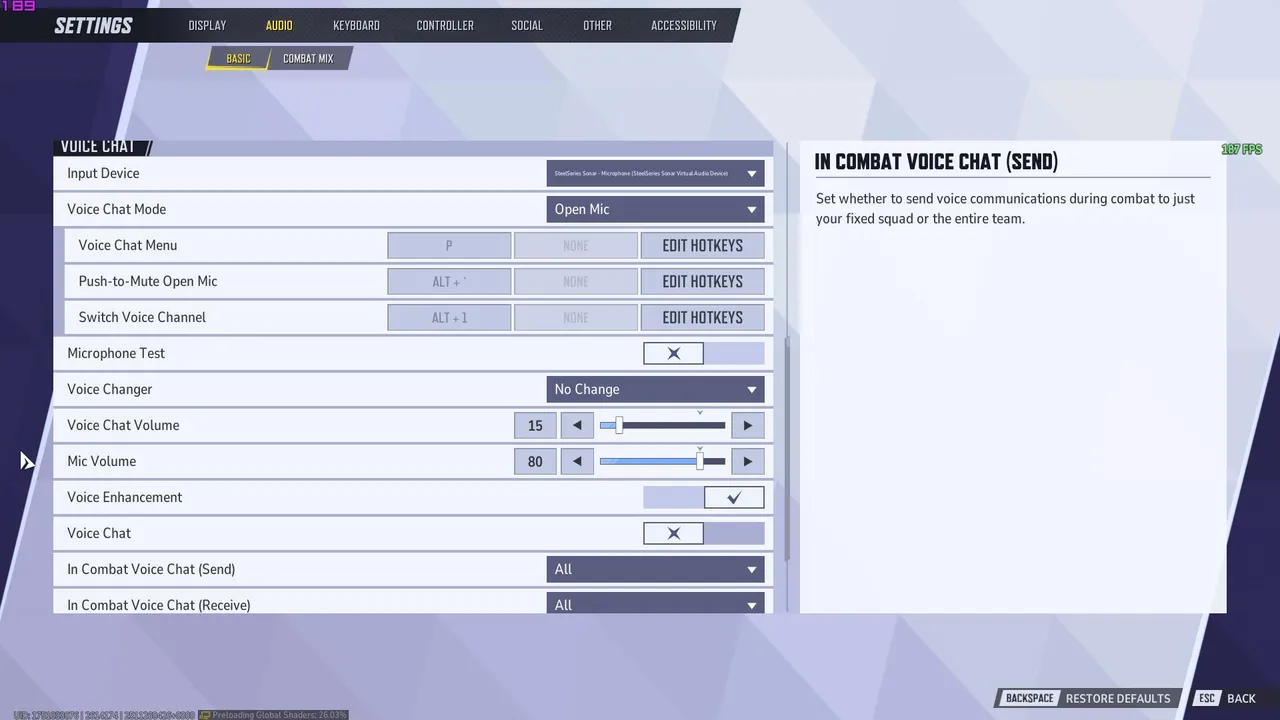Expand the Voice Changer dropdown

coord(656,389)
